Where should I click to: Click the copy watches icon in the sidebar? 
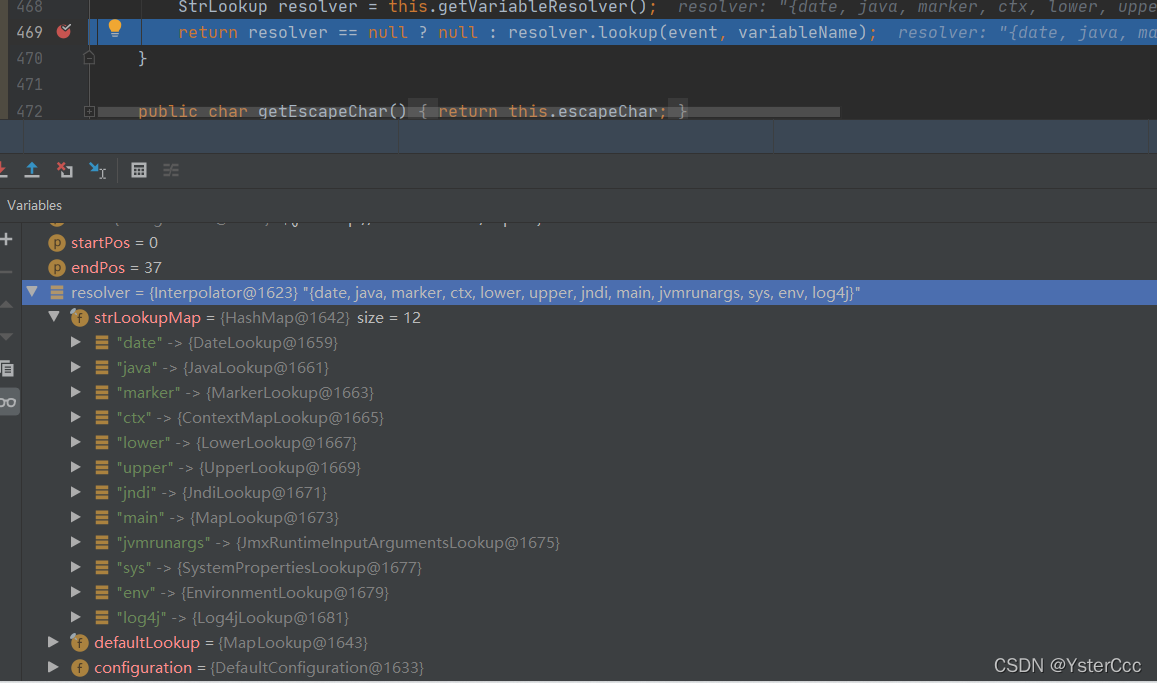(7, 368)
